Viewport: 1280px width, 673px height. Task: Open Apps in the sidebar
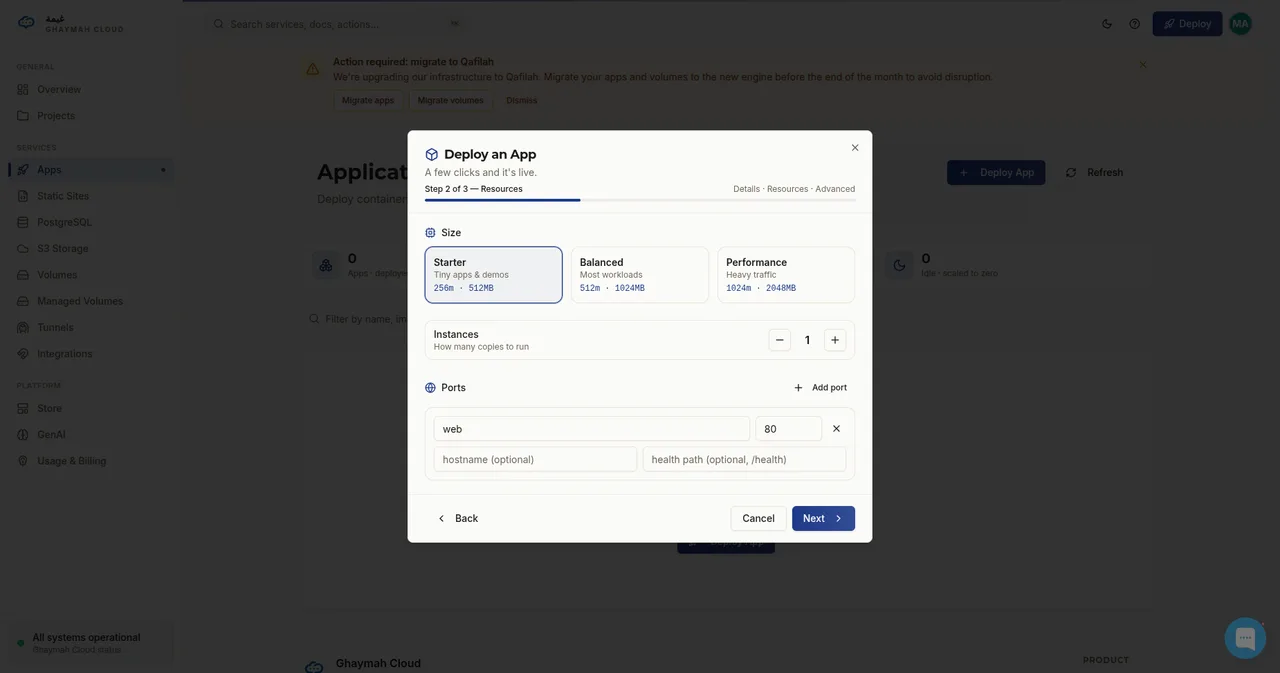pyautogui.click(x=91, y=170)
